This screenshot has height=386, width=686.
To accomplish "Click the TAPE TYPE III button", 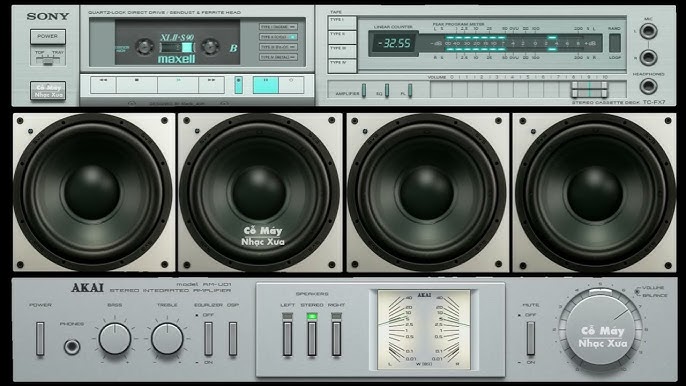I will (x=342, y=52).
